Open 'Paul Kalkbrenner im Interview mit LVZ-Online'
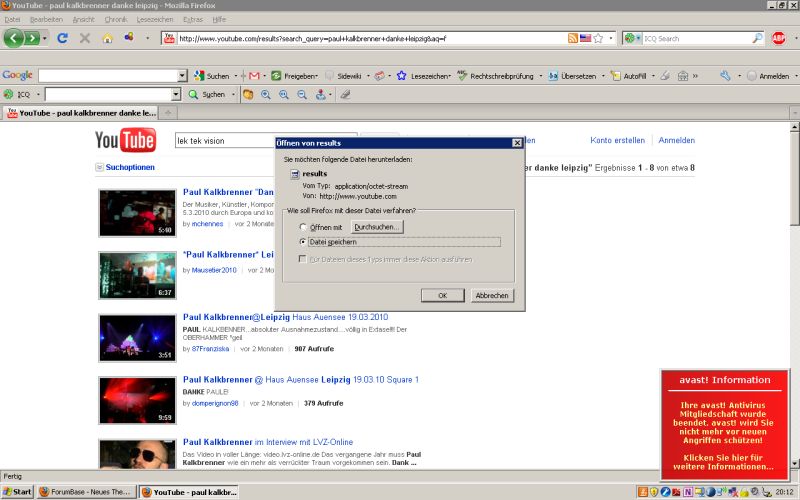 point(268,442)
